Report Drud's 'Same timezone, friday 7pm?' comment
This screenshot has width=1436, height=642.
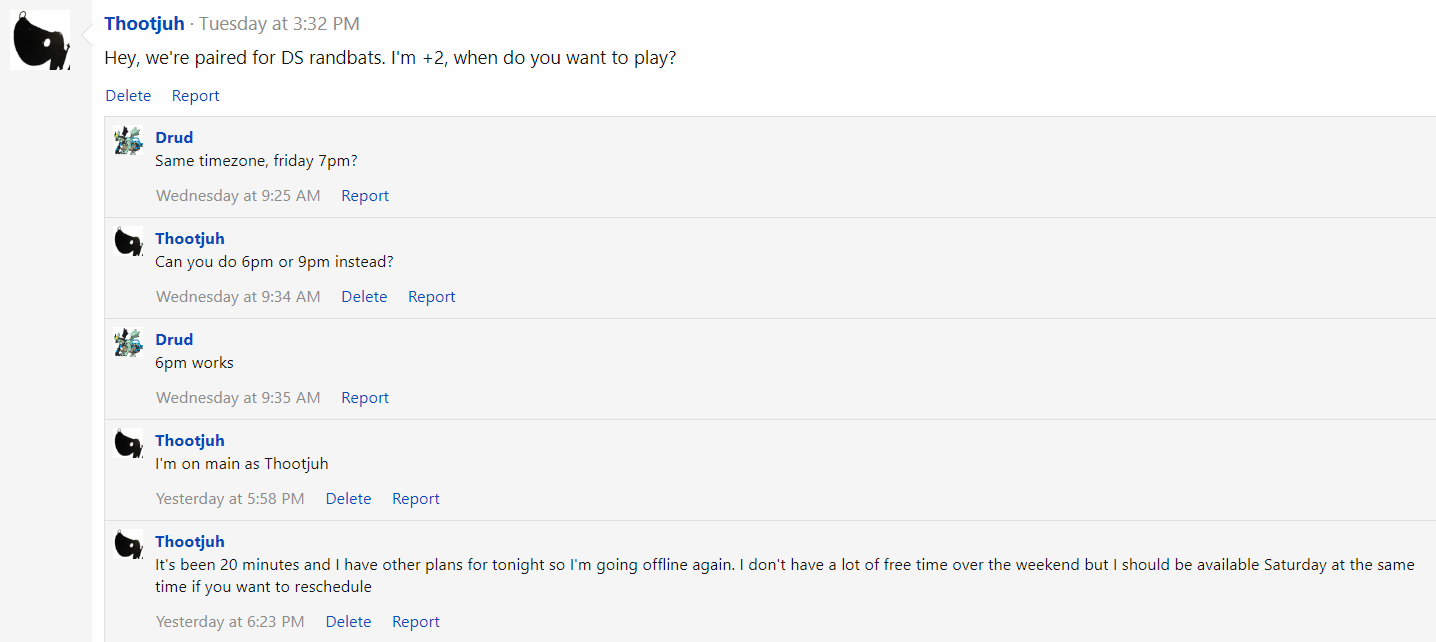click(x=365, y=196)
